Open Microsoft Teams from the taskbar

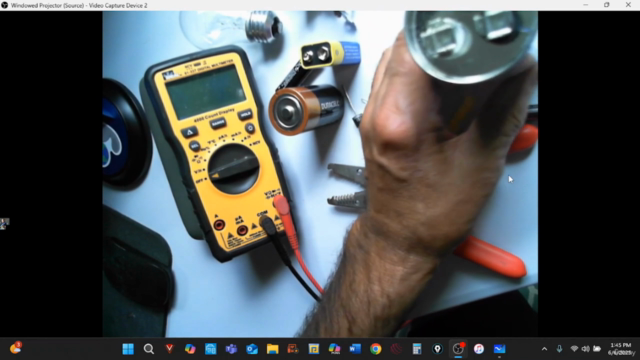click(x=231, y=349)
